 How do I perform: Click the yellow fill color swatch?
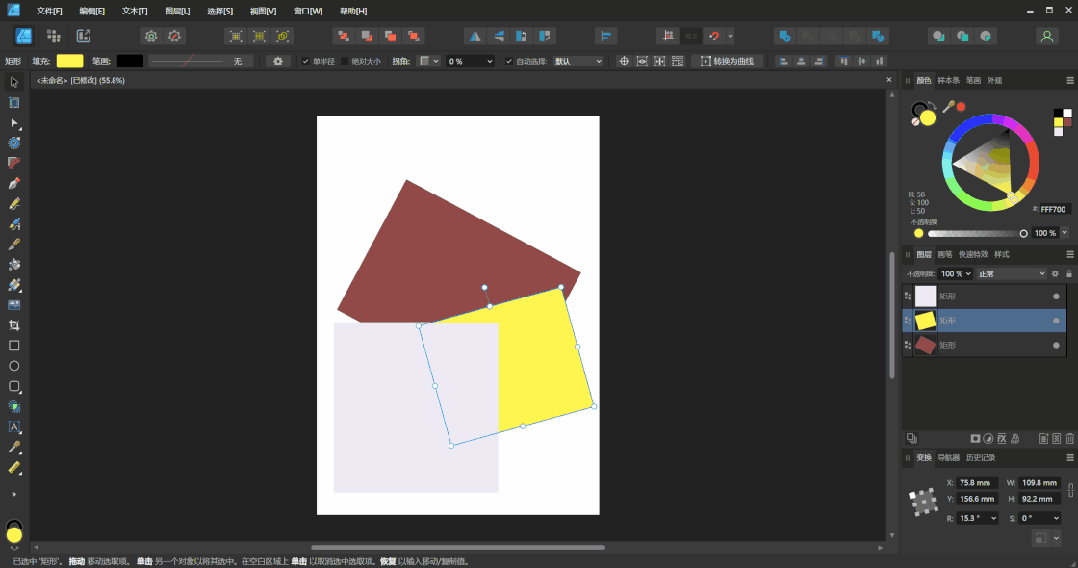(70, 61)
